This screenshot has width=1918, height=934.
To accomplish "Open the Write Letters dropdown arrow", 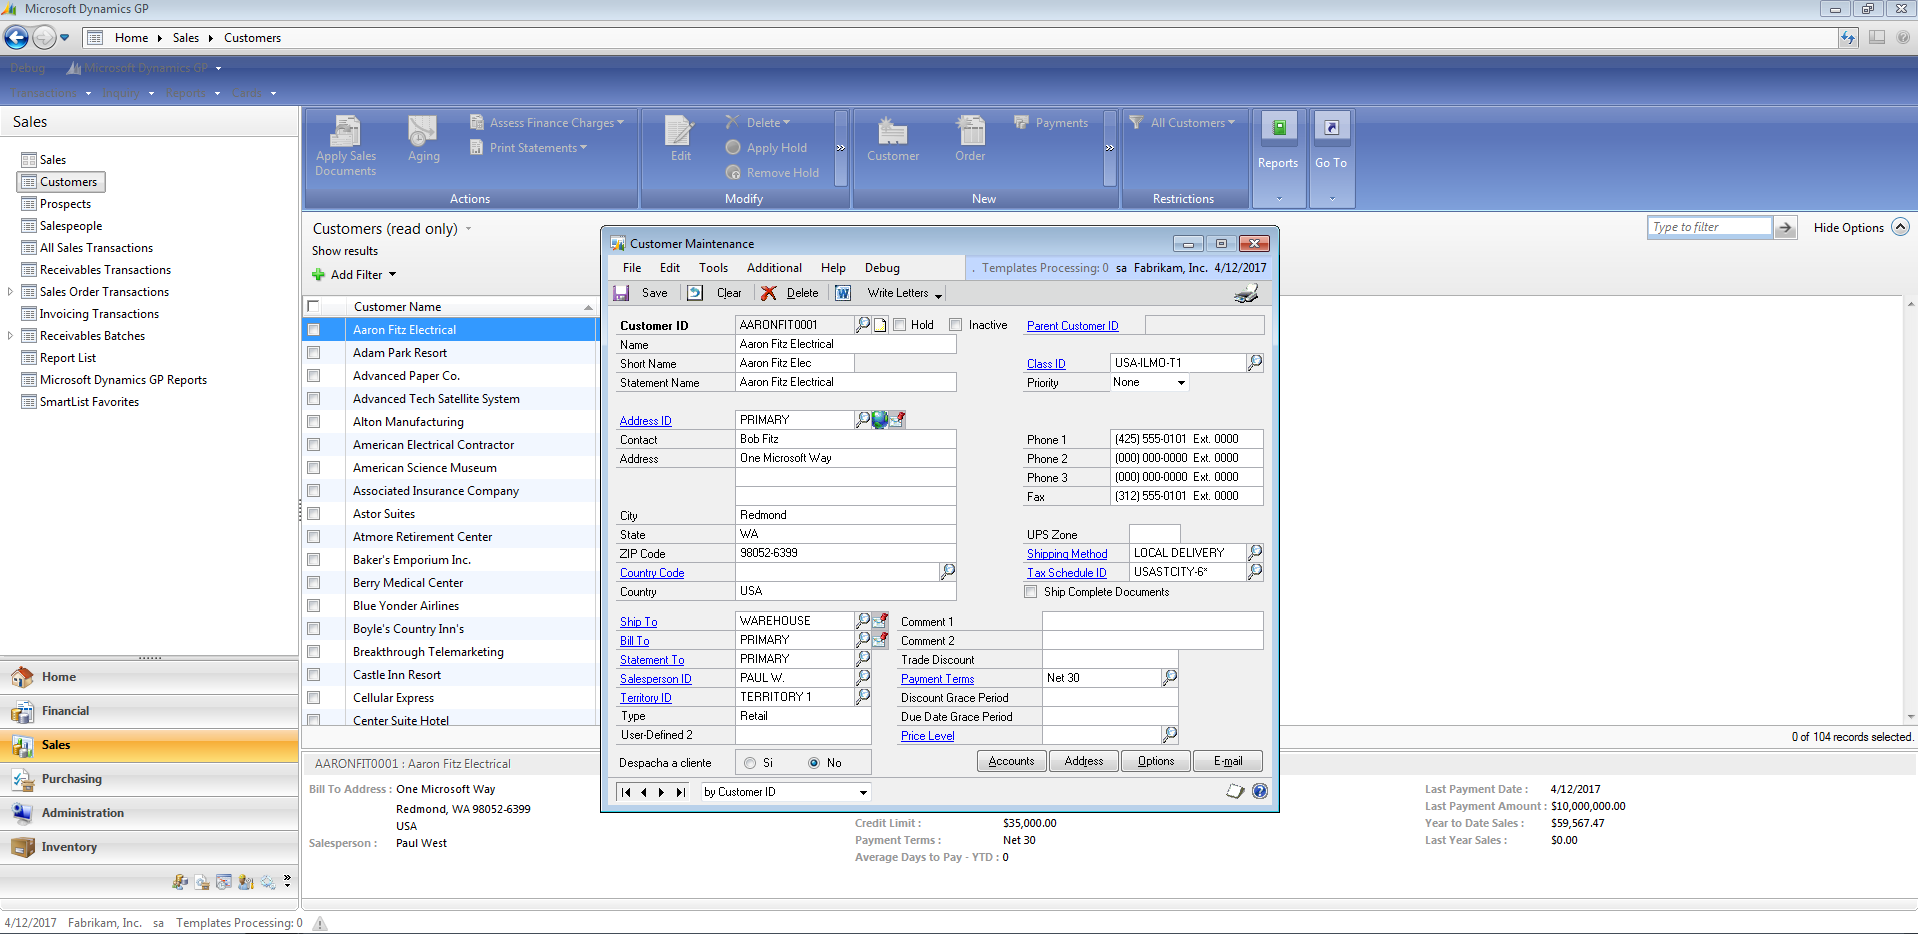I will tap(938, 294).
